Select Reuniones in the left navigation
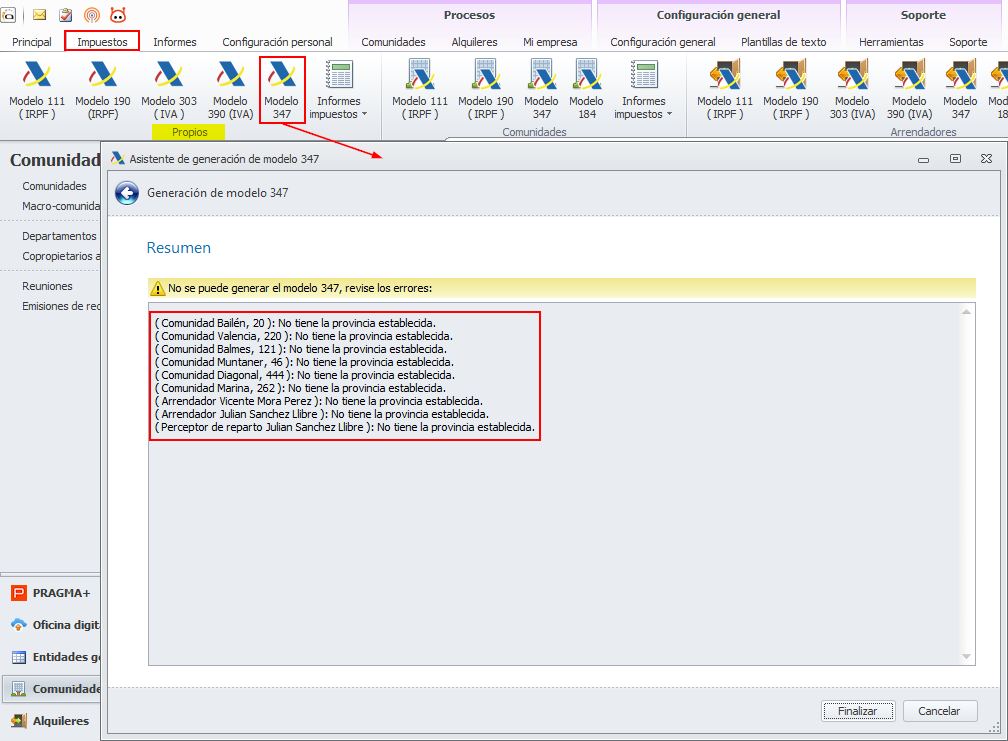Viewport: 1008px width, 741px height. pos(47,286)
